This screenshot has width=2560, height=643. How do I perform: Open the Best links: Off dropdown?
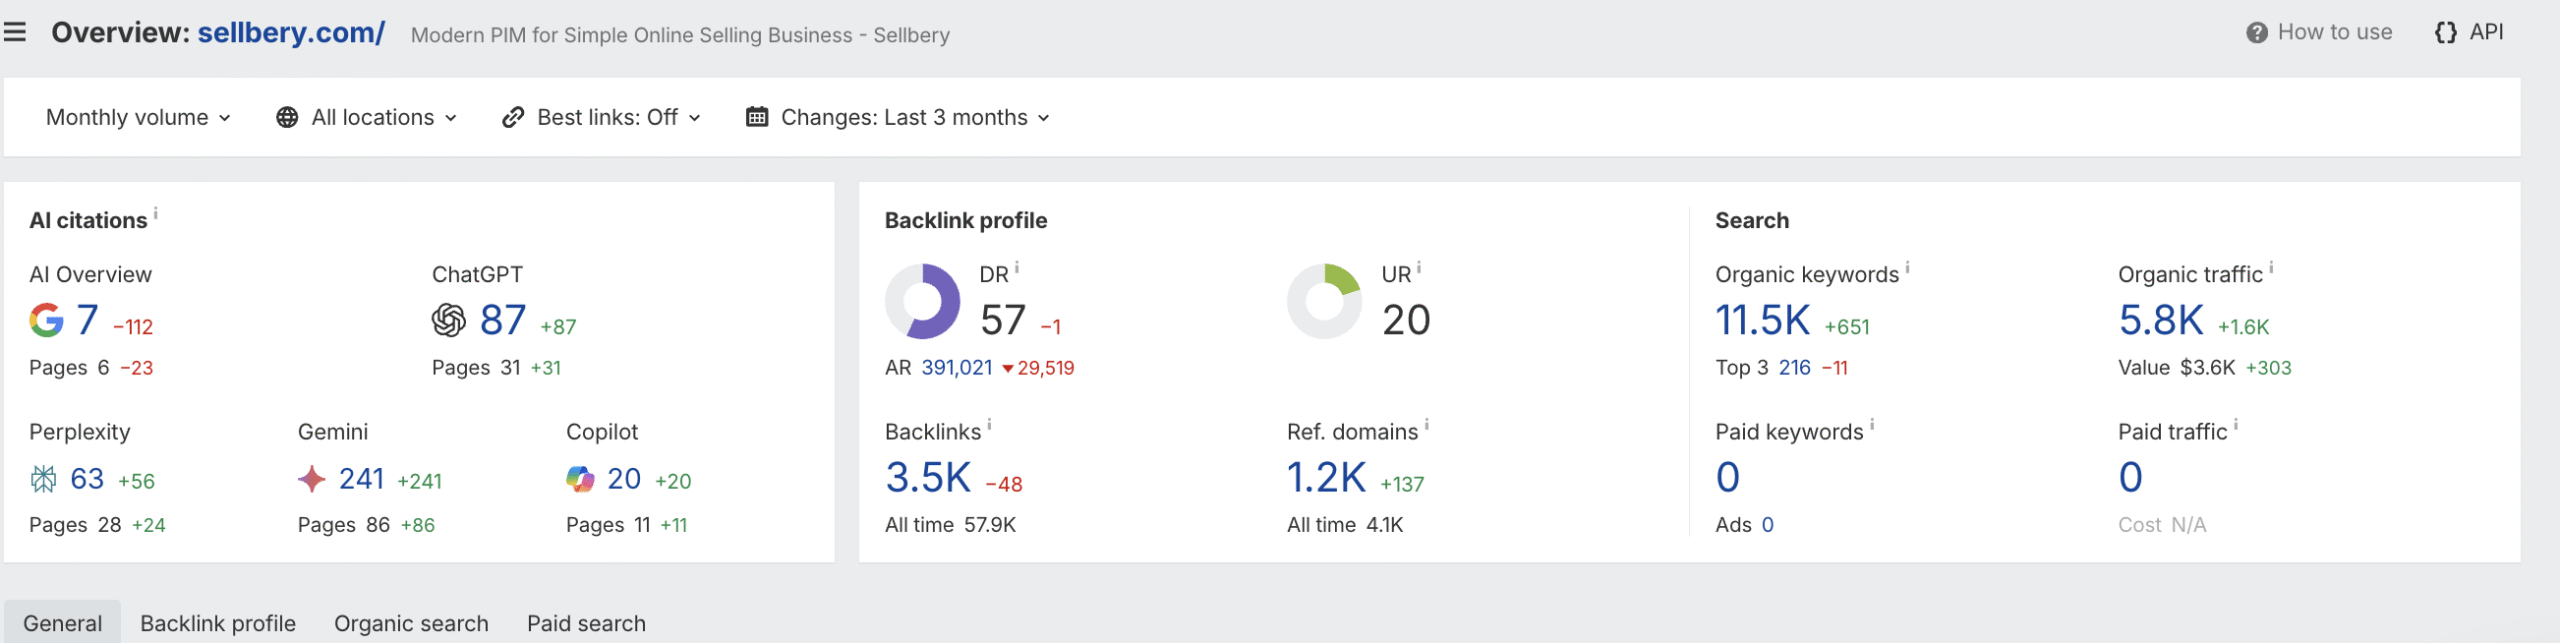pos(601,118)
